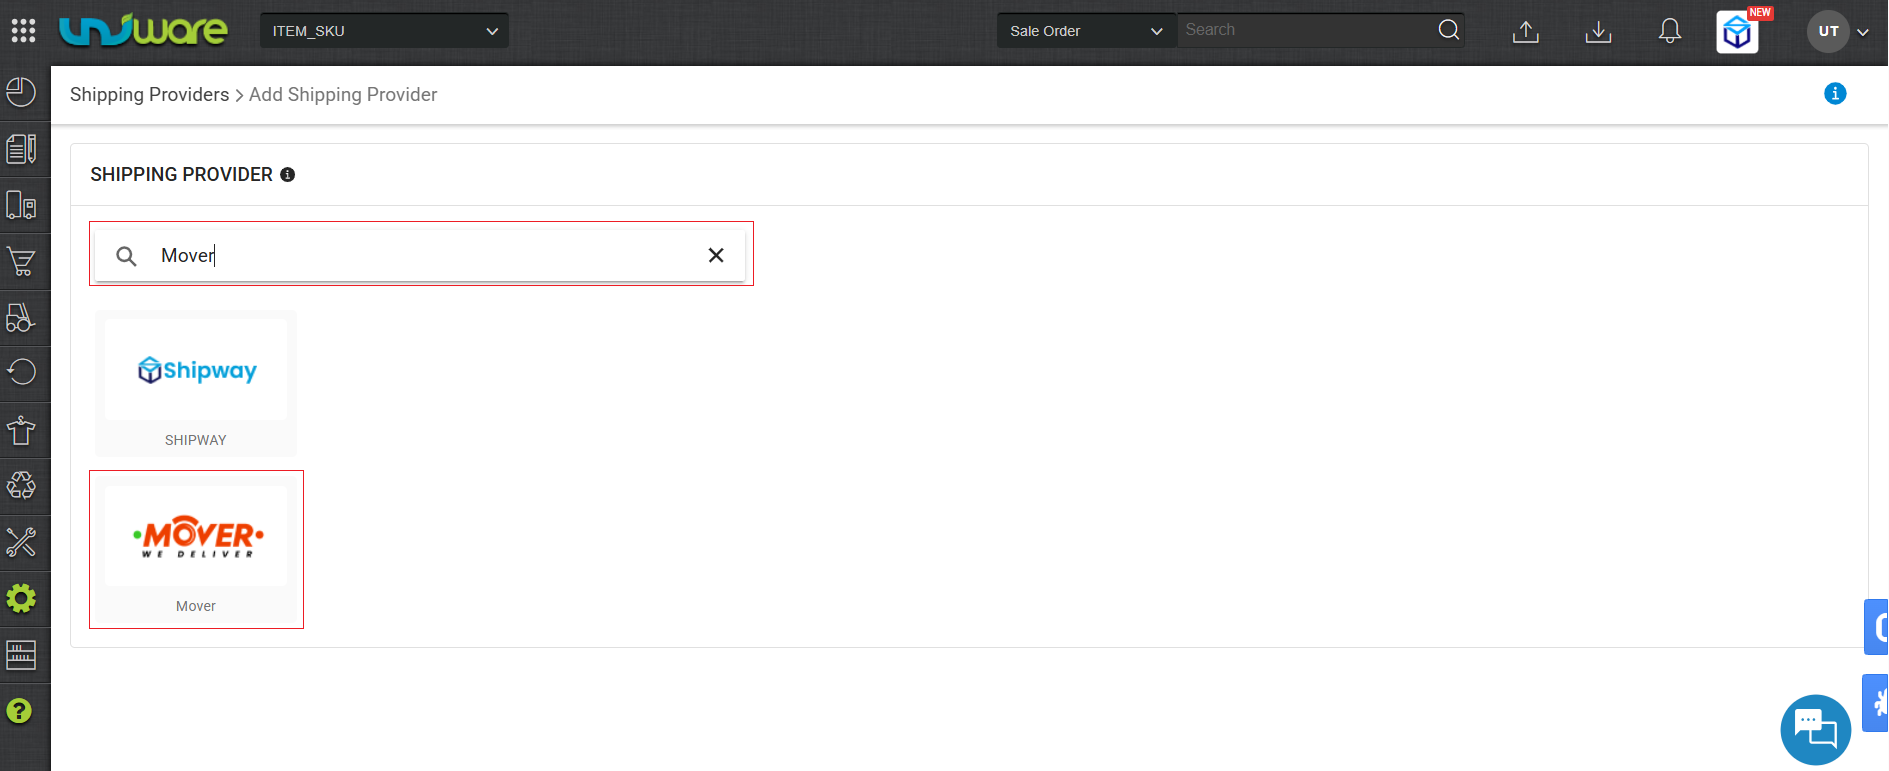The image size is (1889, 771).
Task: Click the Uniware logo
Action: (x=143, y=31)
